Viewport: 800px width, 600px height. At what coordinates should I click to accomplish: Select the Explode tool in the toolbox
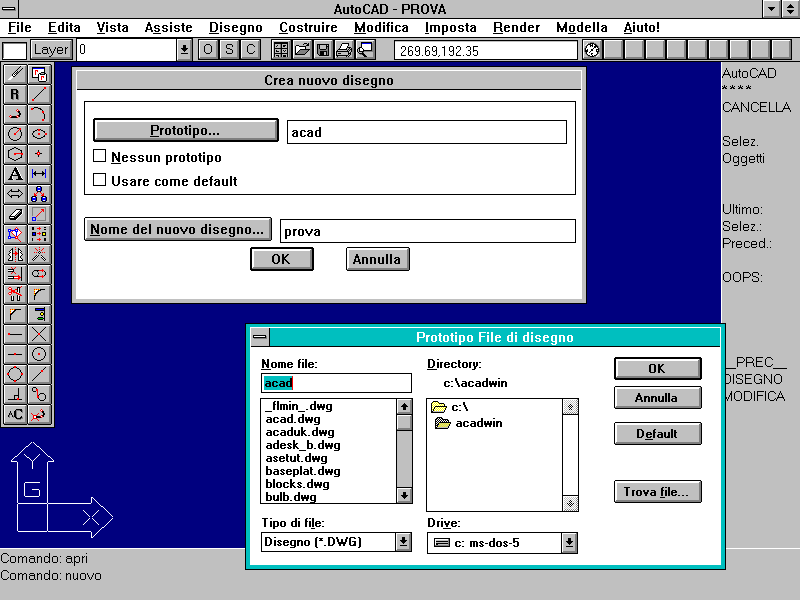pos(39,254)
